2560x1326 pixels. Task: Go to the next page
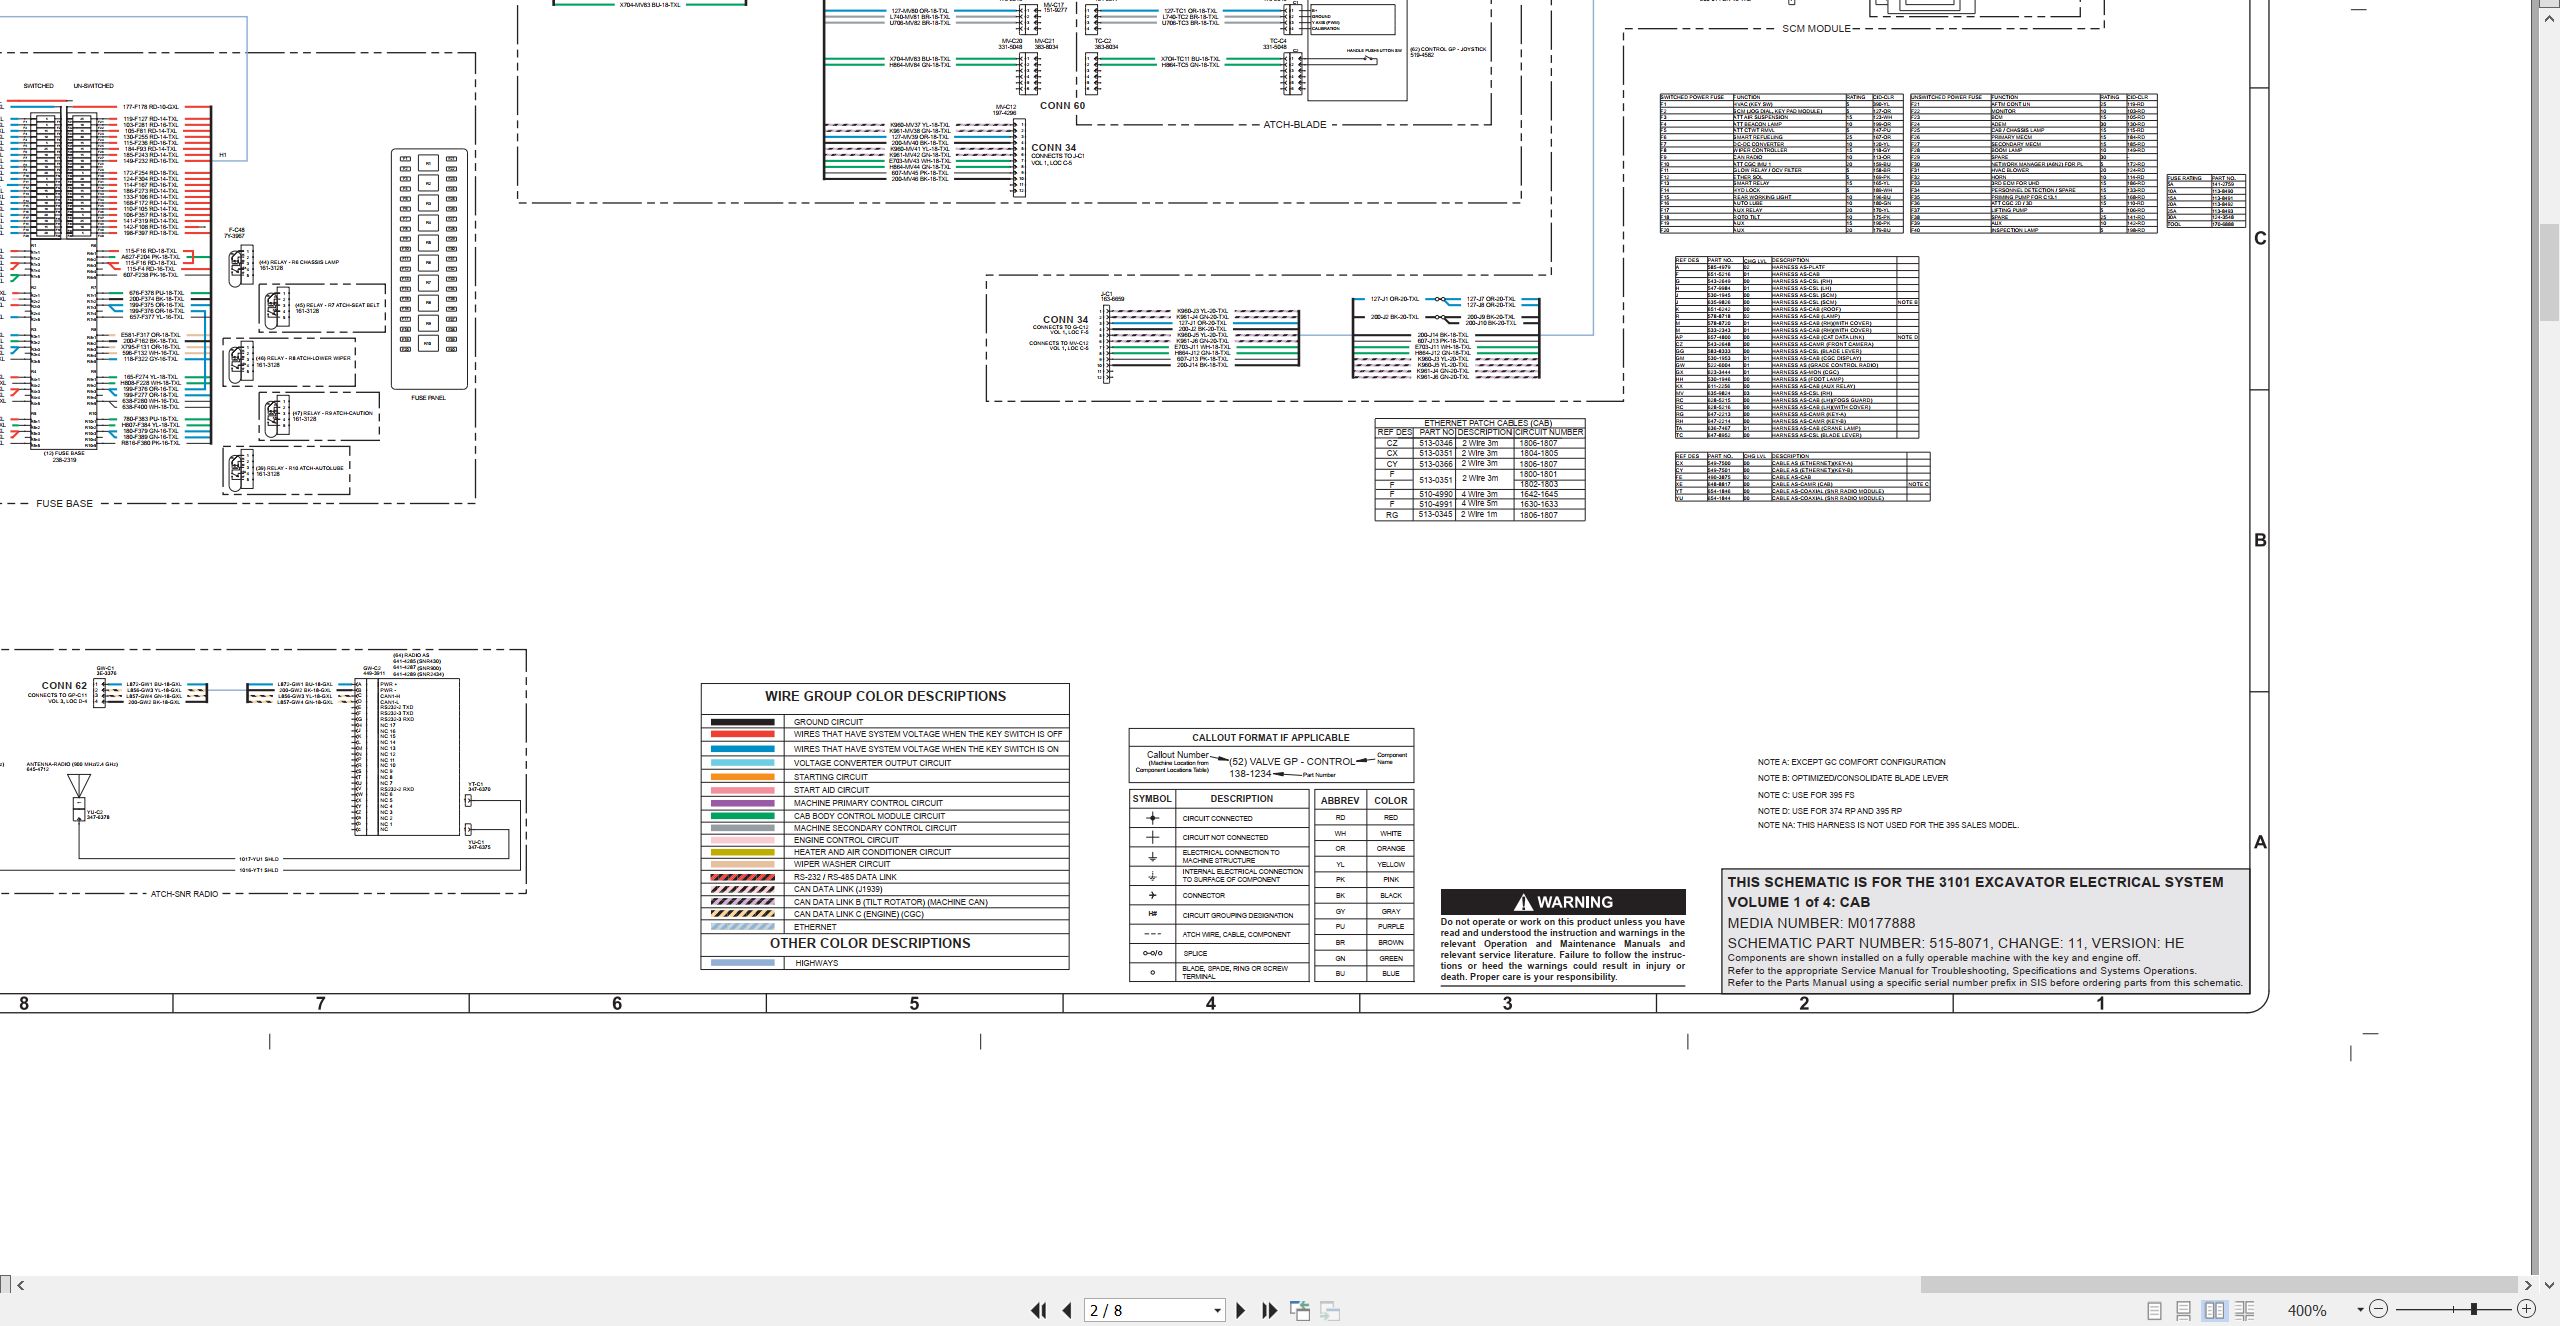click(1241, 1310)
